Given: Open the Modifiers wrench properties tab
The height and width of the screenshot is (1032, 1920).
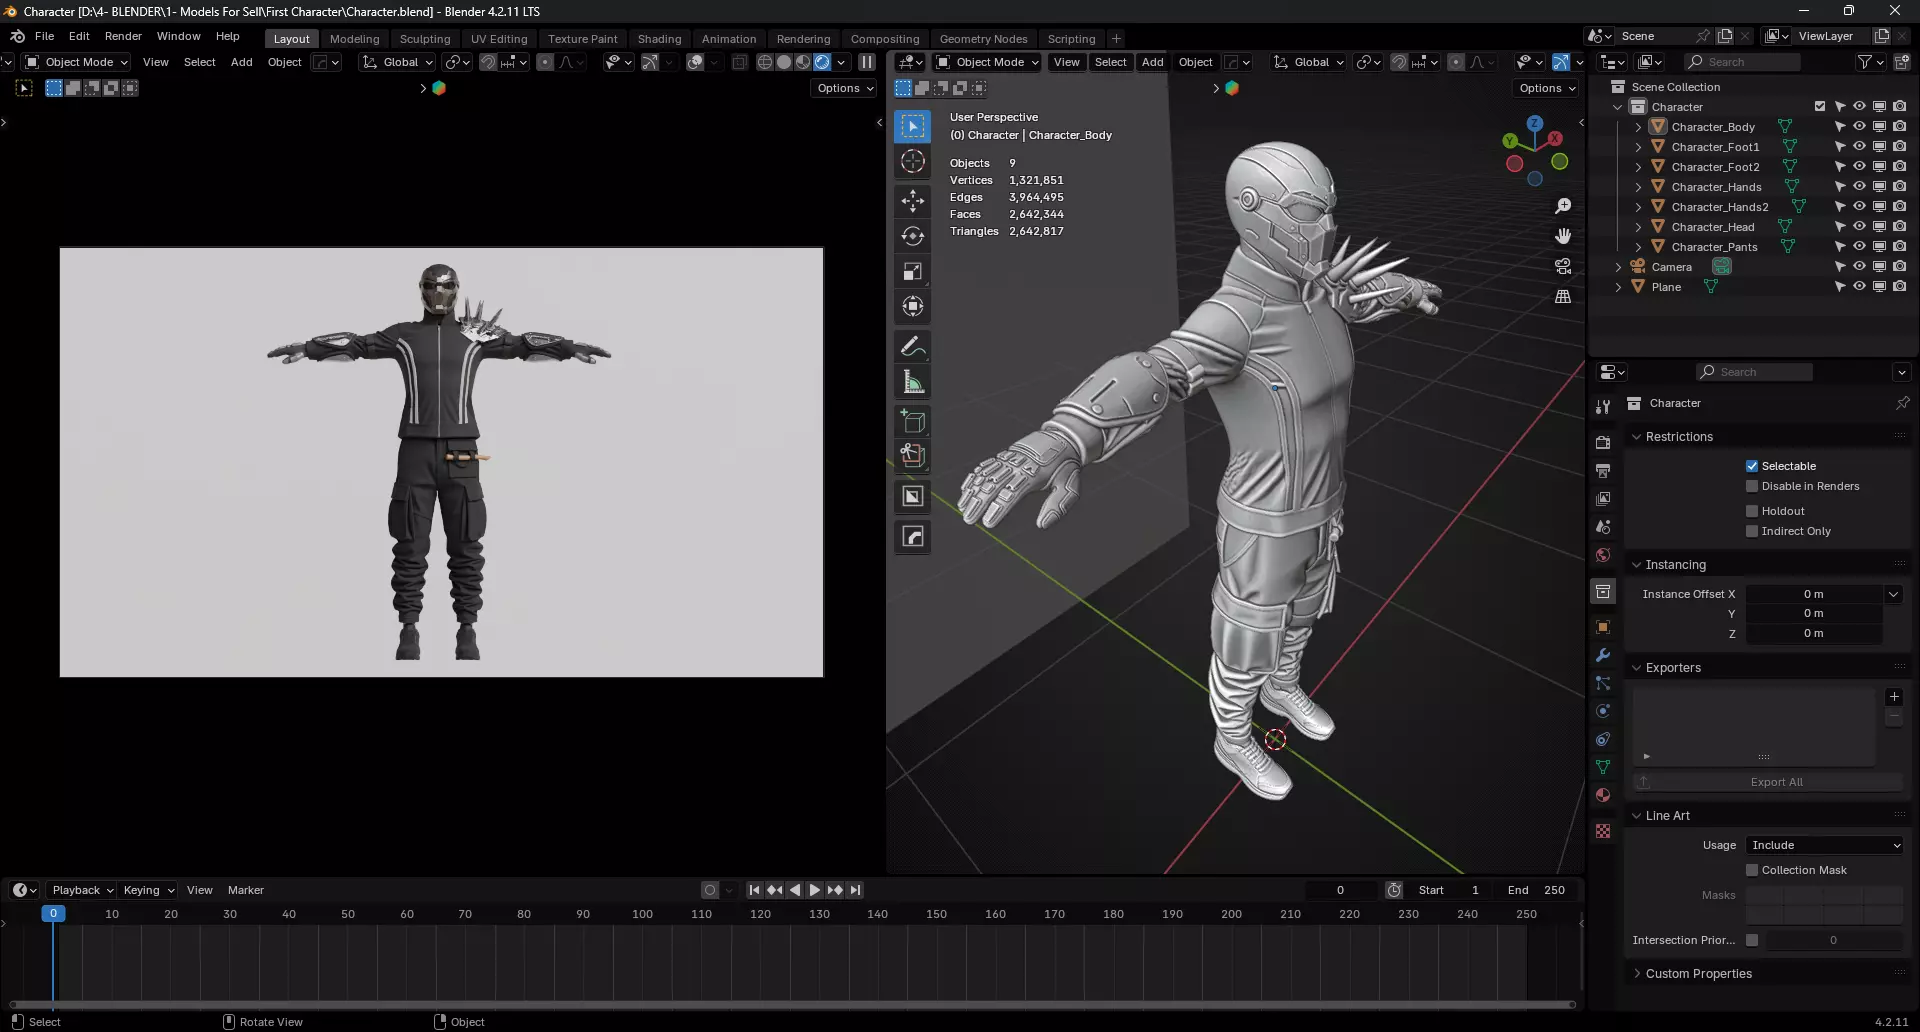Looking at the screenshot, I should (1603, 655).
